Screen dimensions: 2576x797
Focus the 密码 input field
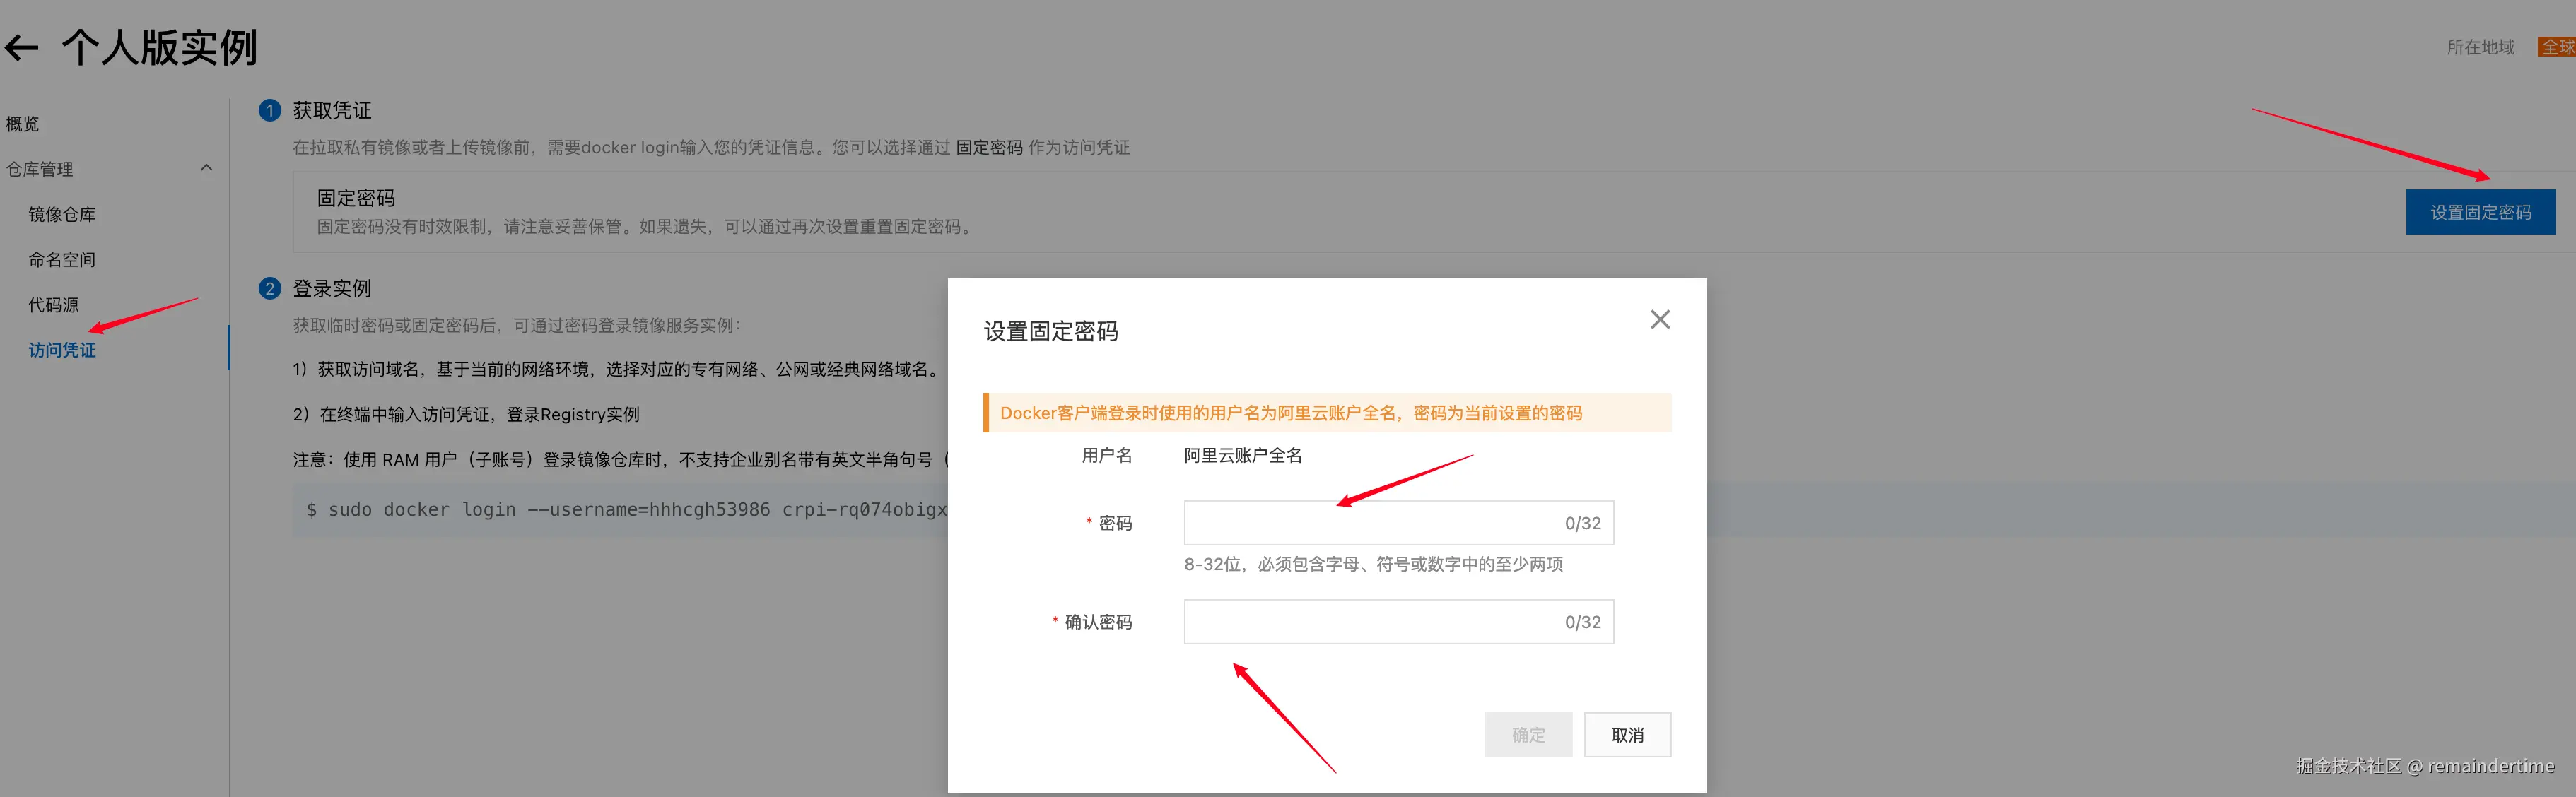(1370, 523)
